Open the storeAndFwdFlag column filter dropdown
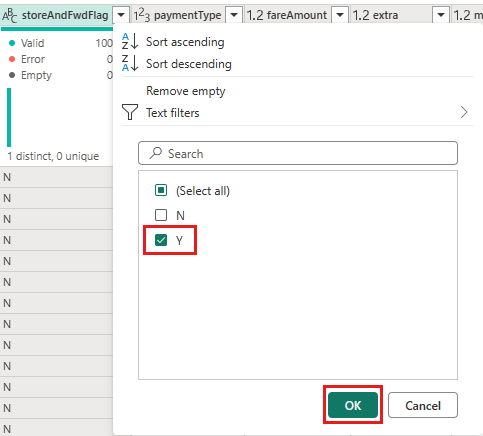This screenshot has width=483, height=436. [121, 15]
